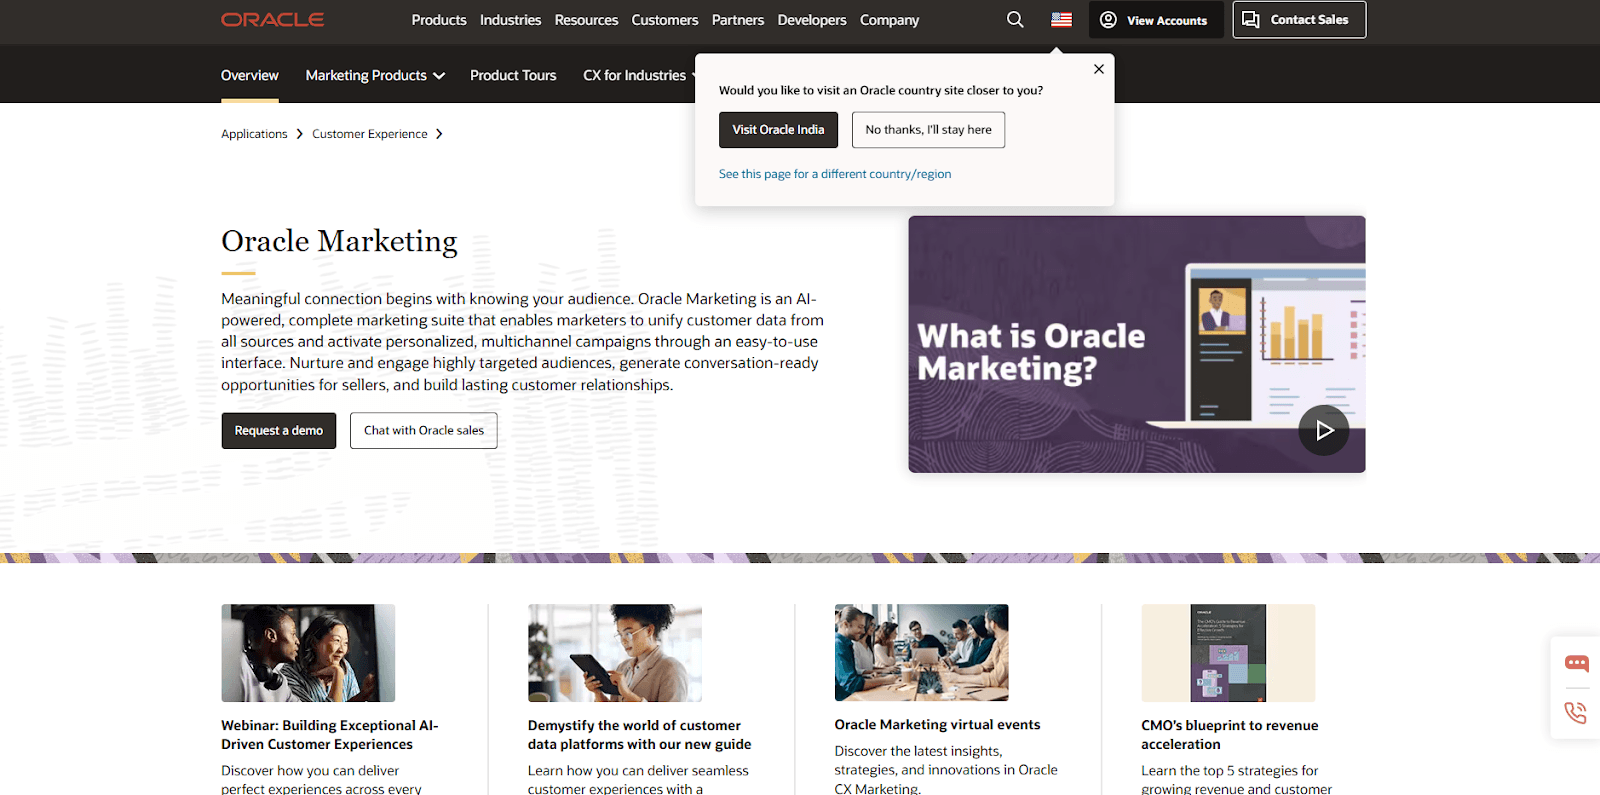This screenshot has height=795, width=1600.
Task: Click Chat with Oracle sales button
Action: (x=424, y=431)
